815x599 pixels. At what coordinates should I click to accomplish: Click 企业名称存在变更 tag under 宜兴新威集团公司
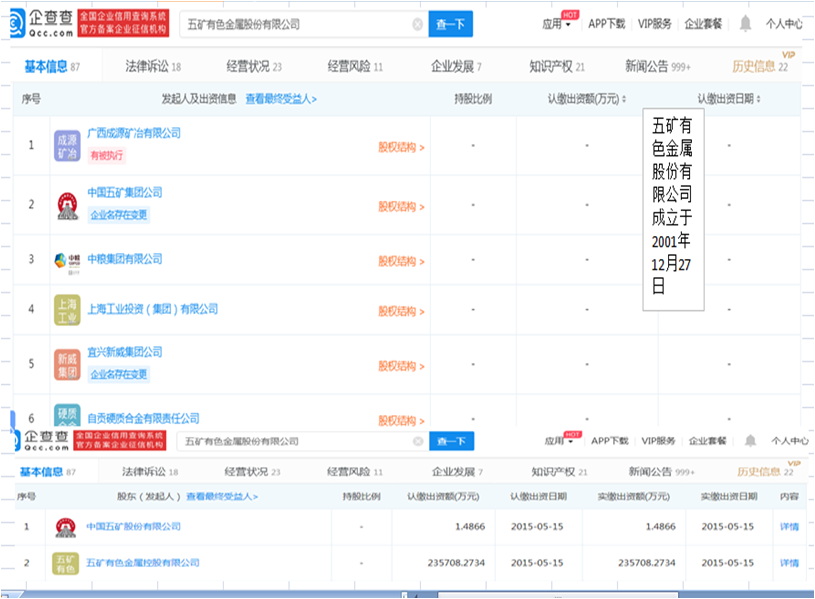[x=119, y=374]
